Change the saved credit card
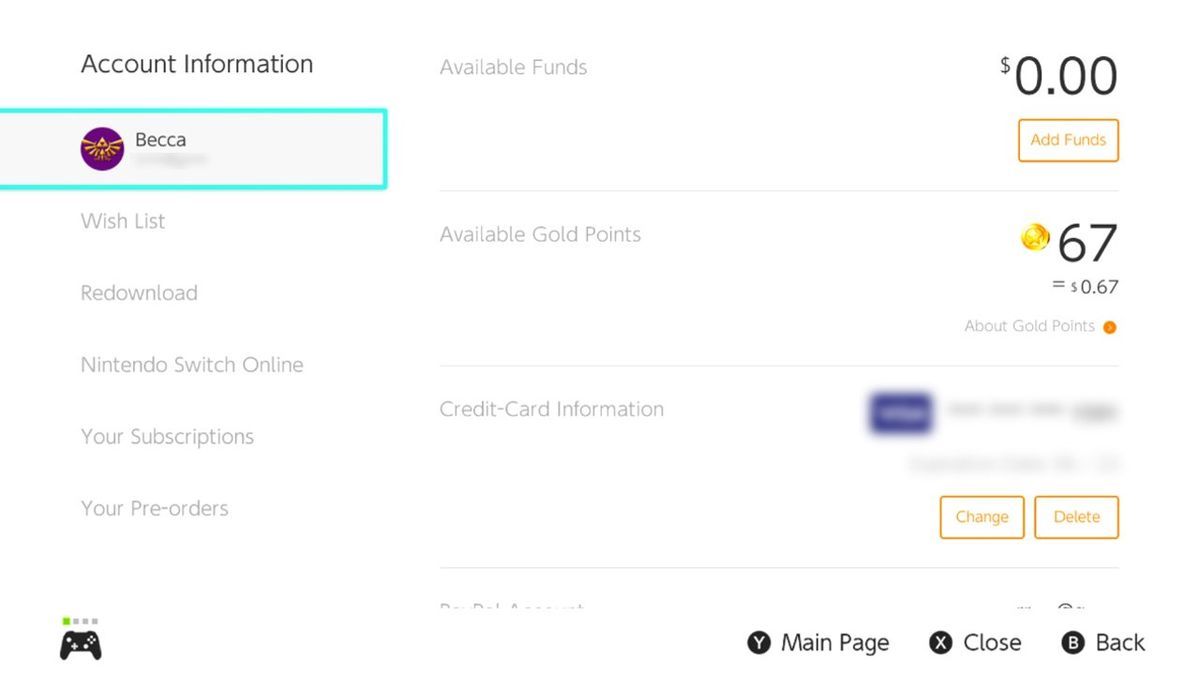Viewport: 1200px width, 675px height. [x=981, y=517]
